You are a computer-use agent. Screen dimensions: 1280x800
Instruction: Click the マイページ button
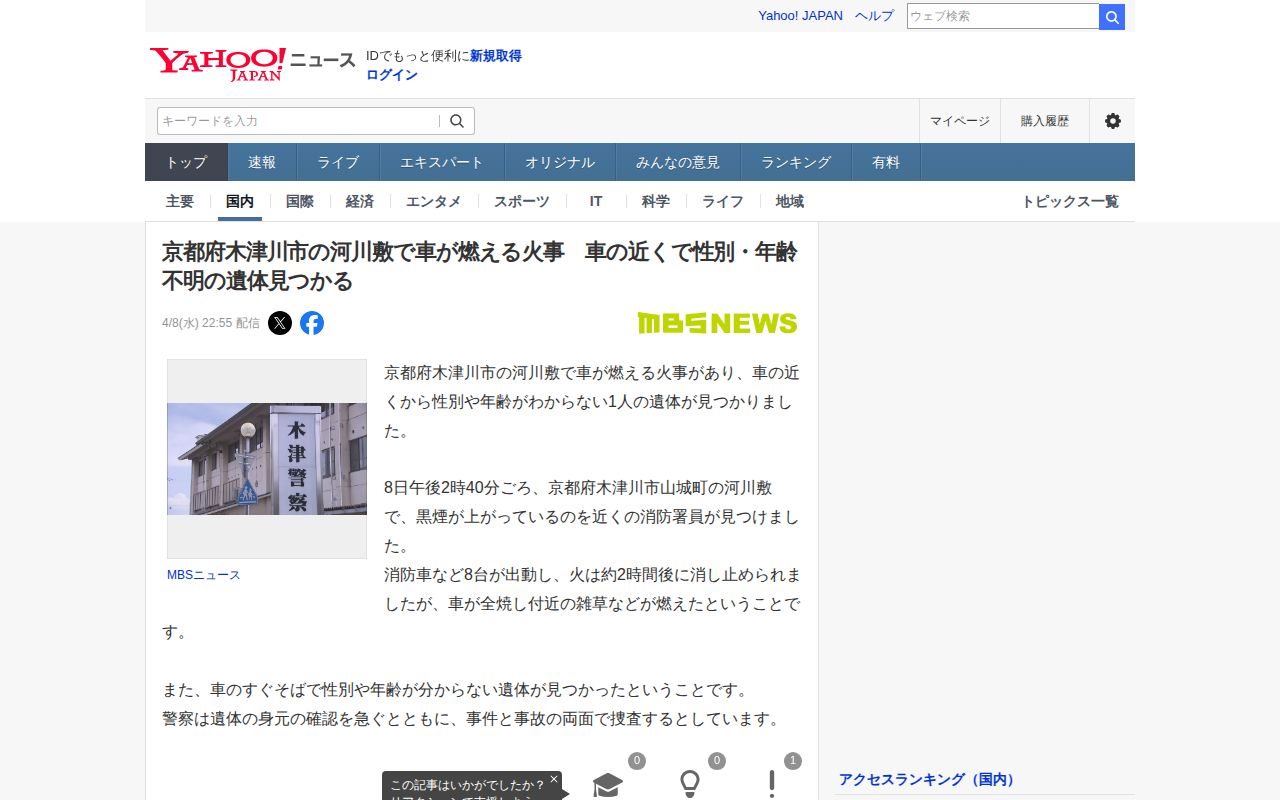(x=959, y=121)
